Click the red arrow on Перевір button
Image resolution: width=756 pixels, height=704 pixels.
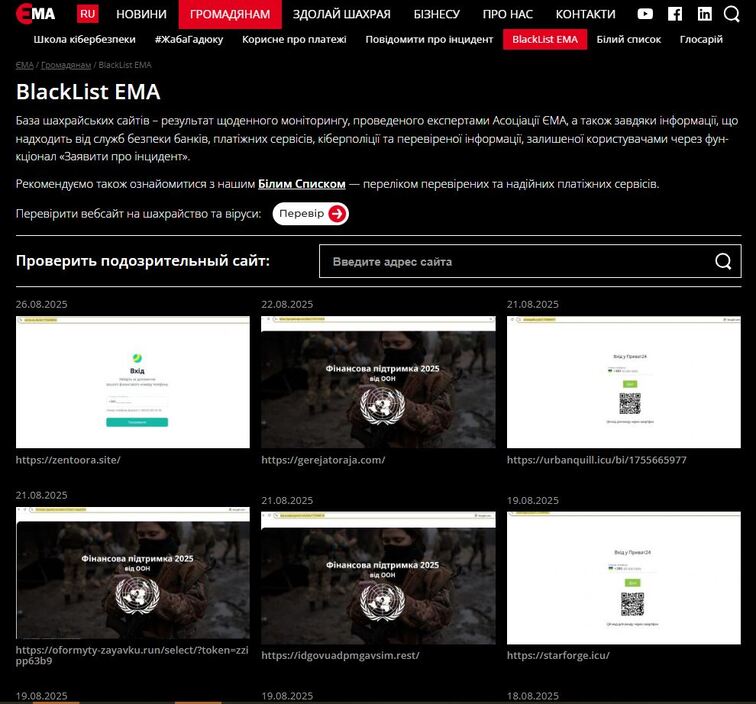(x=337, y=214)
